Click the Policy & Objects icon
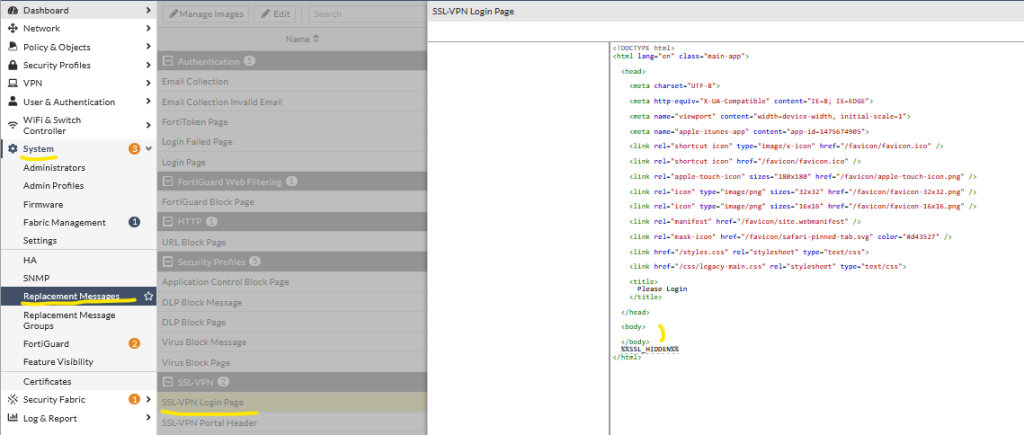The image size is (1024, 435). (x=12, y=47)
